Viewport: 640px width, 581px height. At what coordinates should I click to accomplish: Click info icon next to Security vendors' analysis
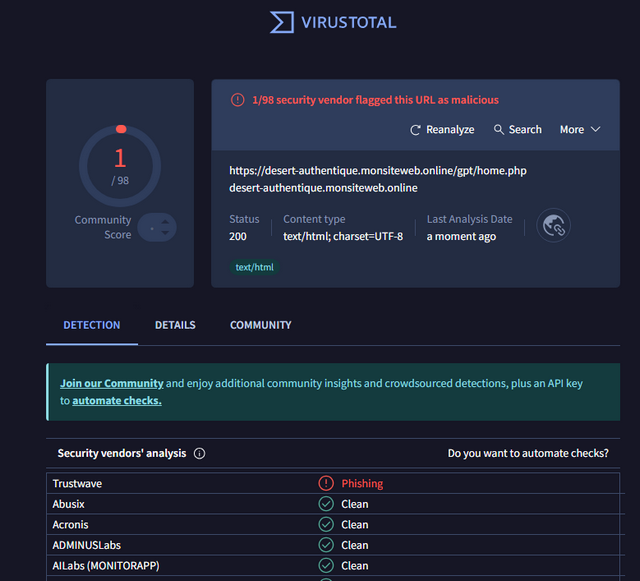point(200,453)
